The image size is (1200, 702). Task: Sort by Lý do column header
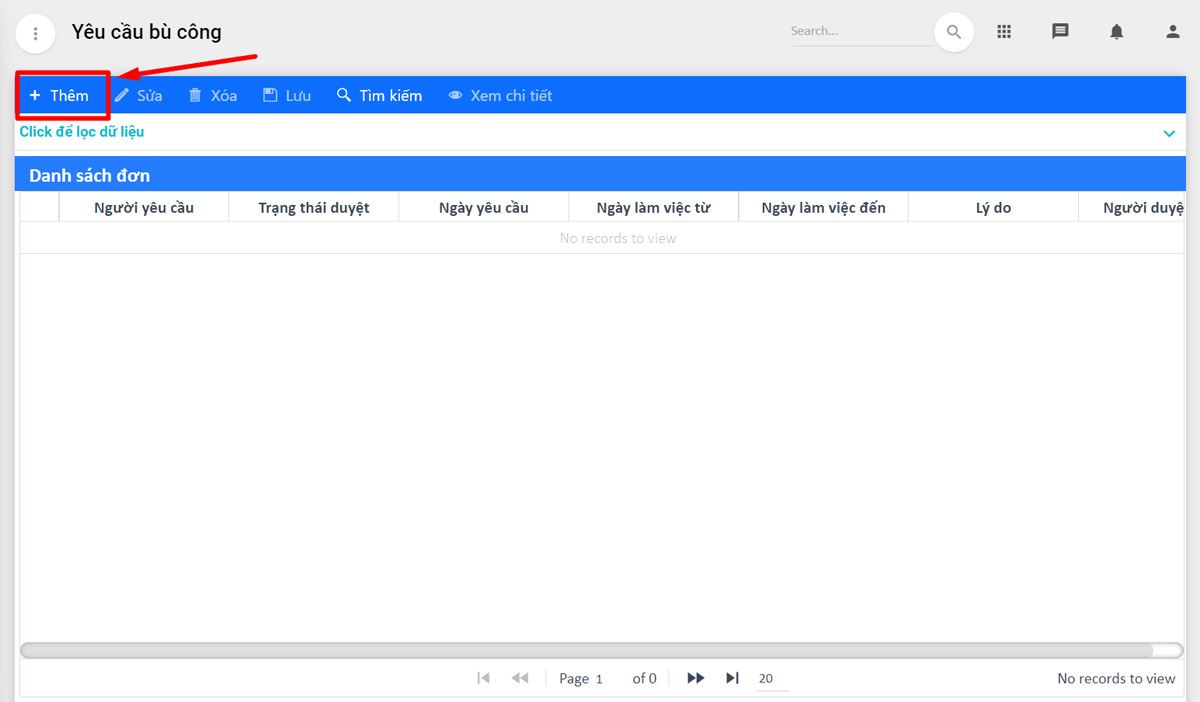pyautogui.click(x=994, y=208)
